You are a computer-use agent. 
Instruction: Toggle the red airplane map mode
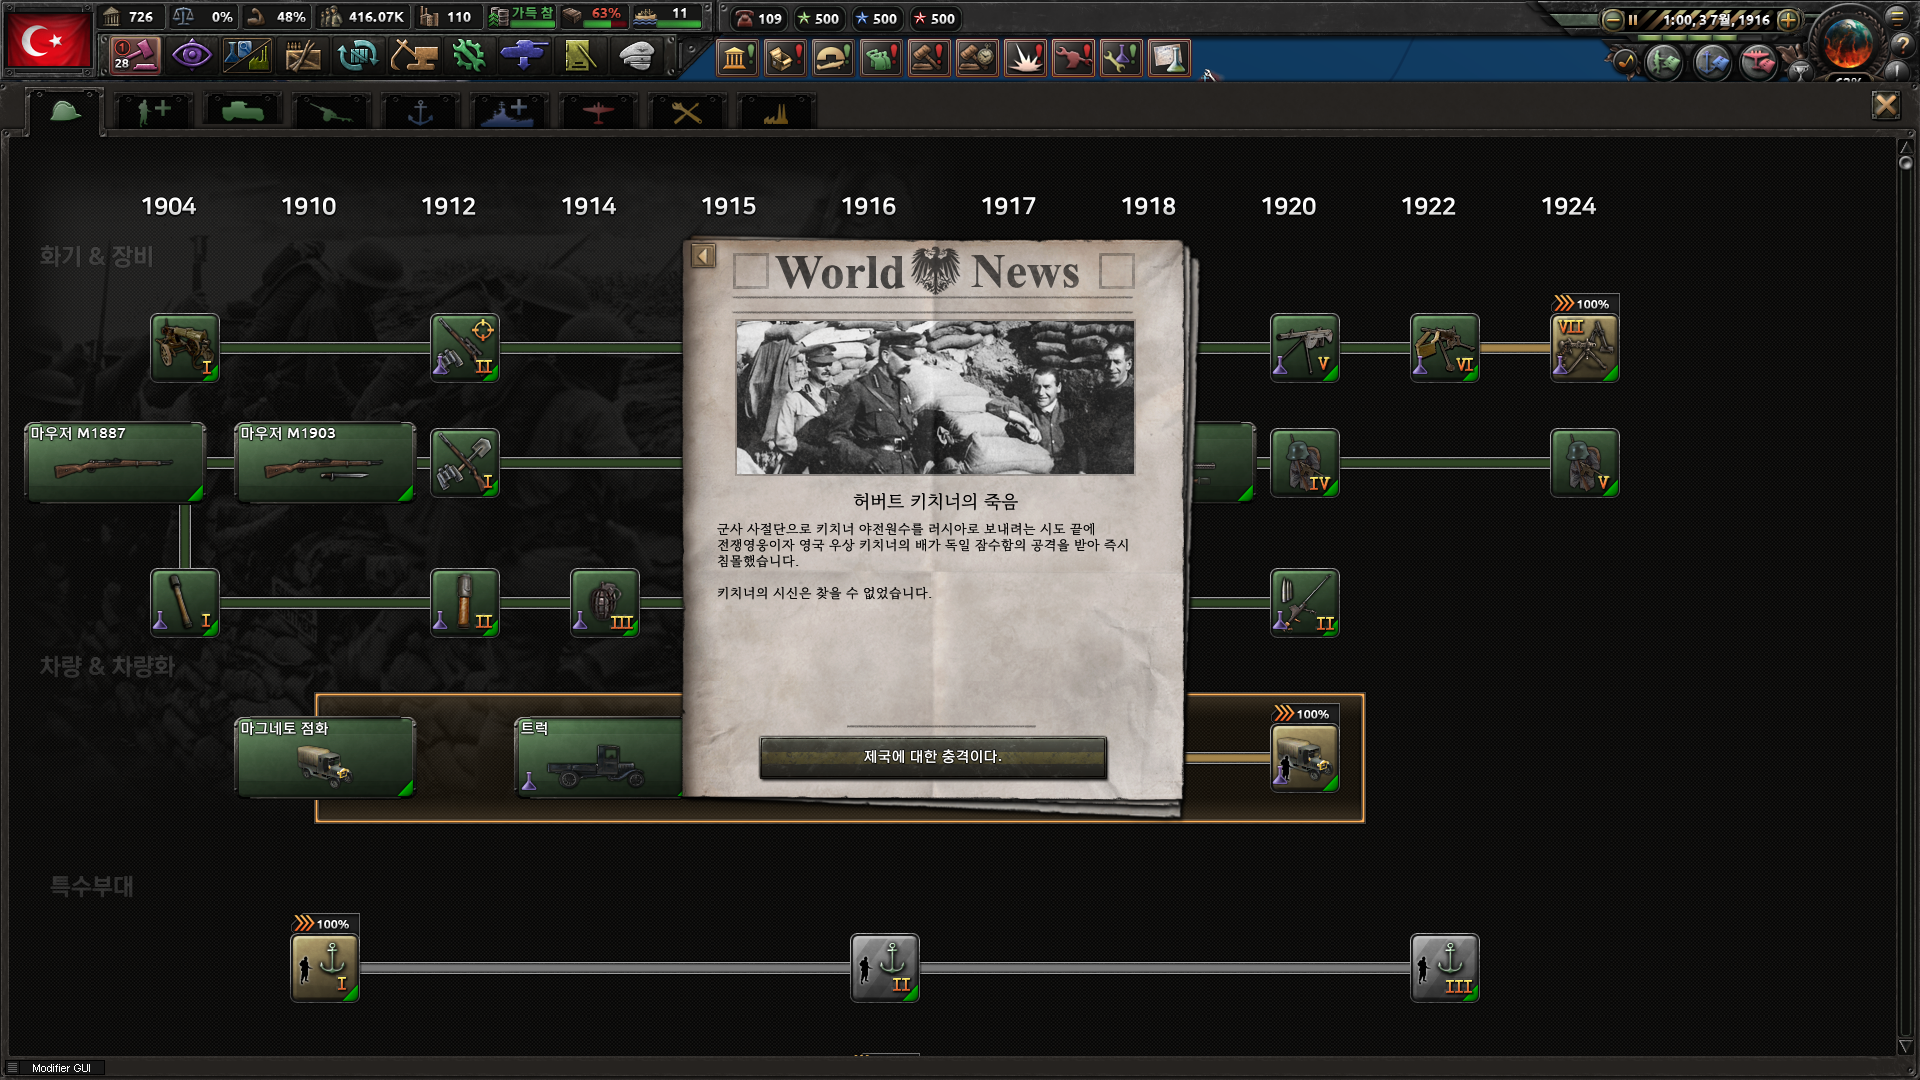[x=1757, y=63]
